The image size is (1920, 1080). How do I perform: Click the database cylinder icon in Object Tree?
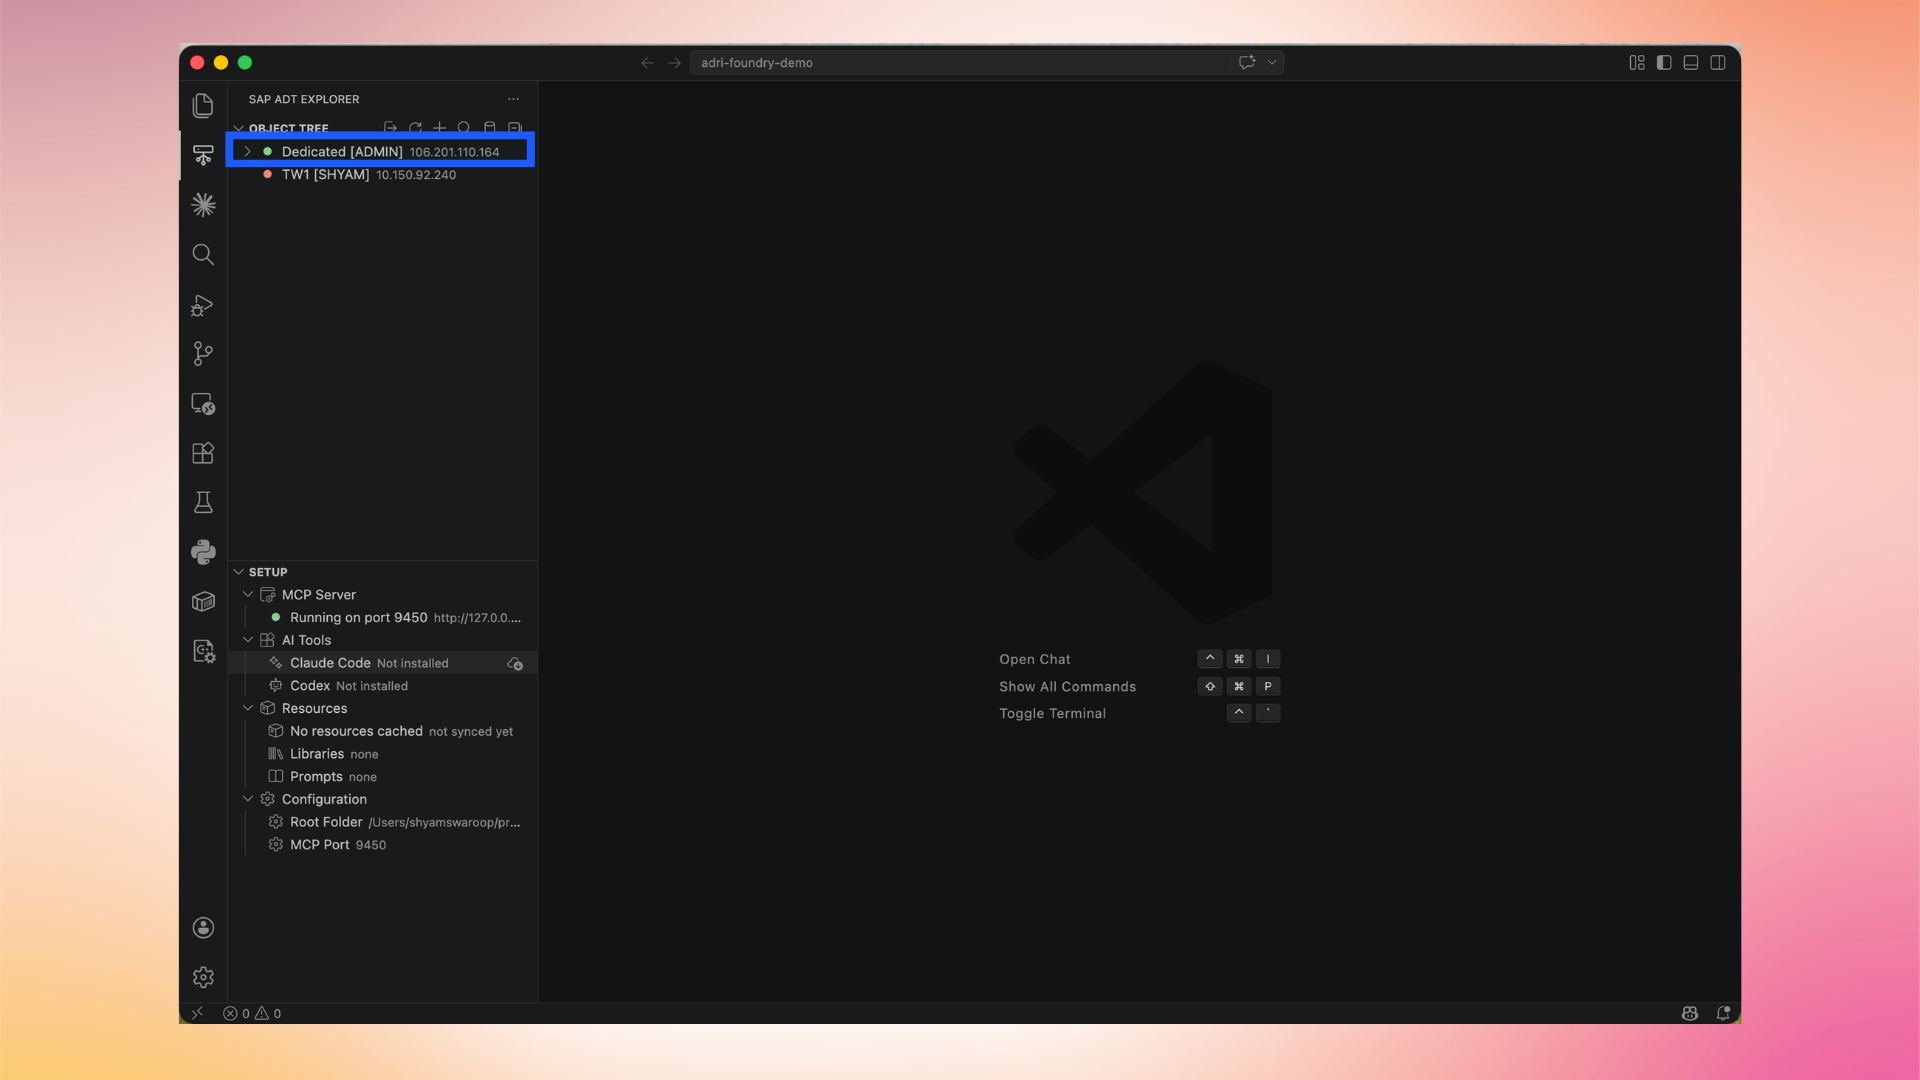[490, 128]
